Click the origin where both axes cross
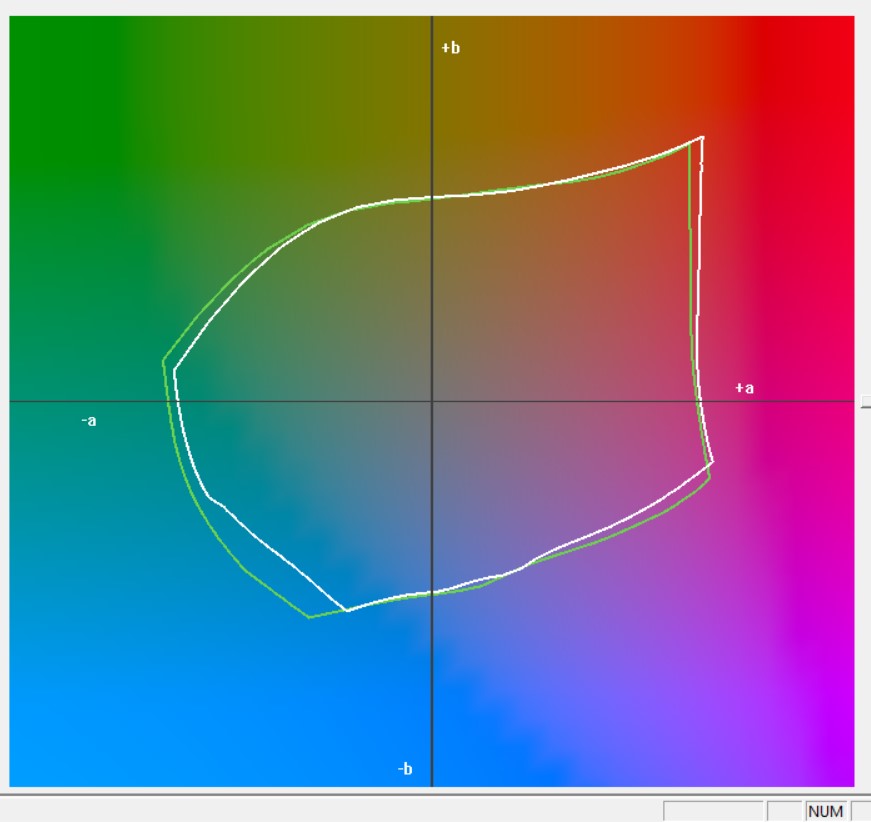871x822 pixels. [x=431, y=401]
